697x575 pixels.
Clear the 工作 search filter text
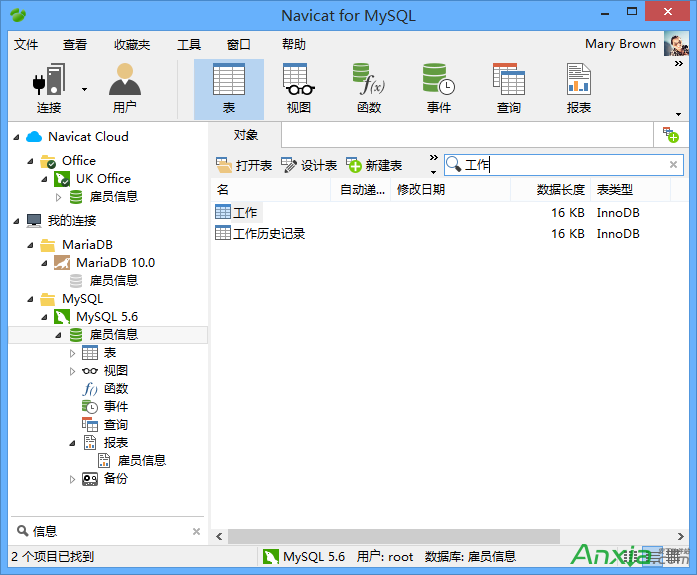click(x=673, y=165)
